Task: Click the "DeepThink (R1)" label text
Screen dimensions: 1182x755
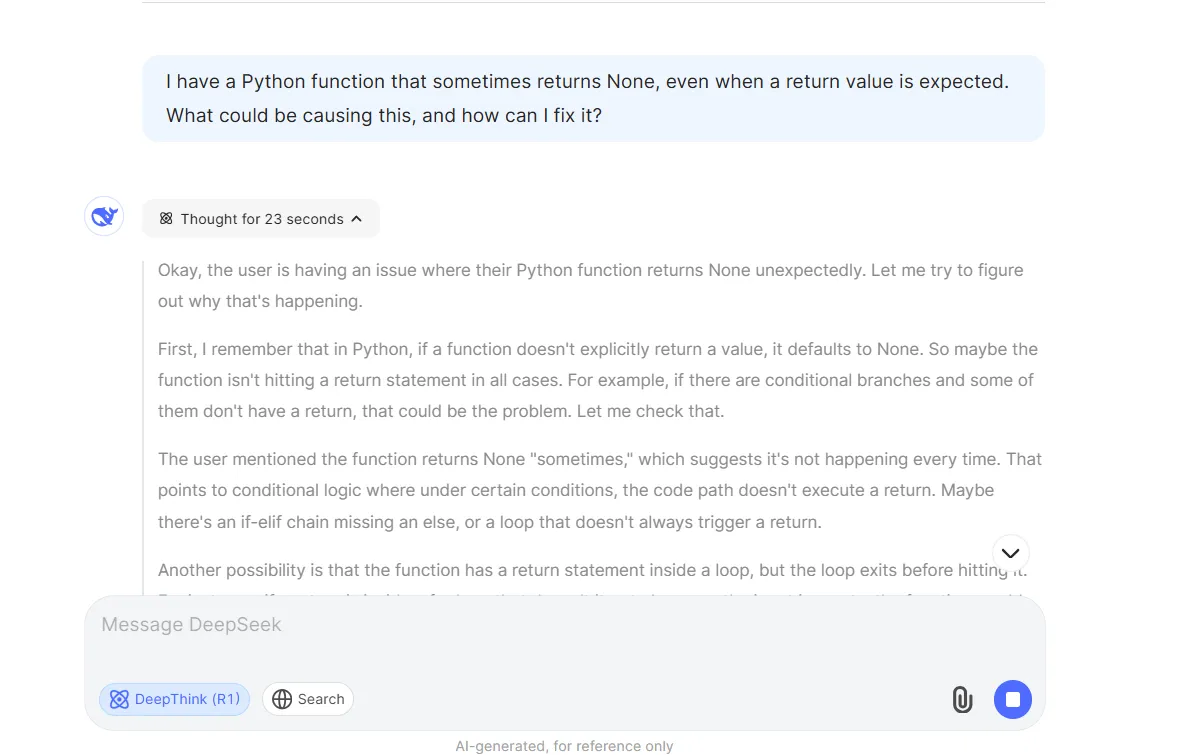Action: tap(187, 699)
